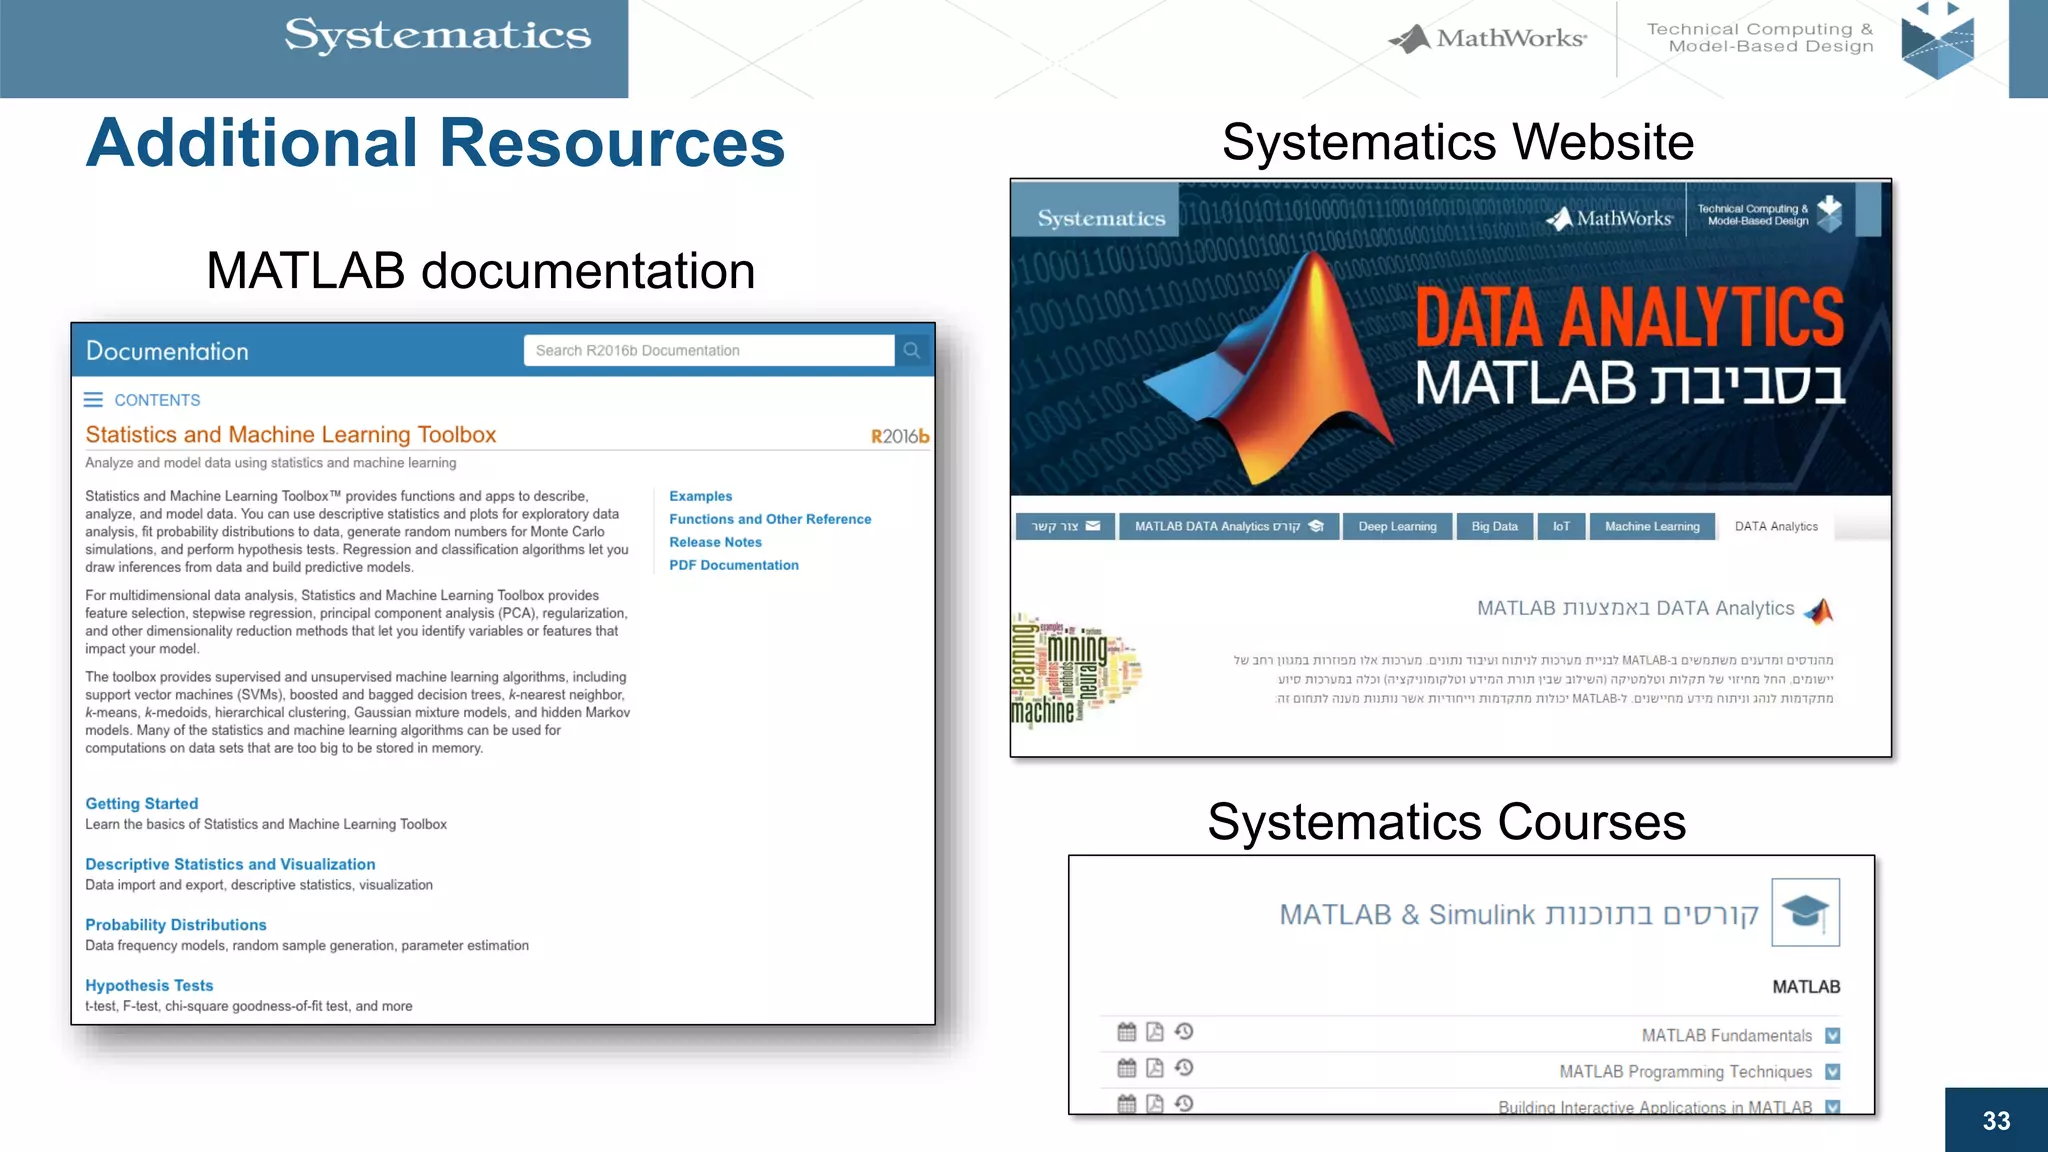Expand the MATLAB Programming Techniques course row
This screenshot has width=2048, height=1152.
click(x=1833, y=1072)
